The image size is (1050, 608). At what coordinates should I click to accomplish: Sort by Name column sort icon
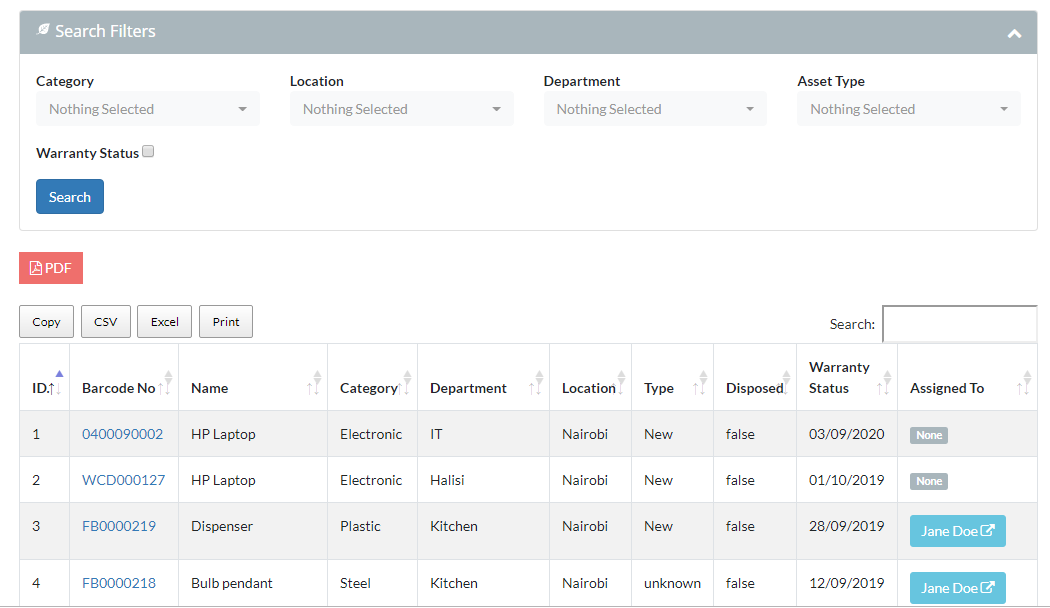point(315,382)
